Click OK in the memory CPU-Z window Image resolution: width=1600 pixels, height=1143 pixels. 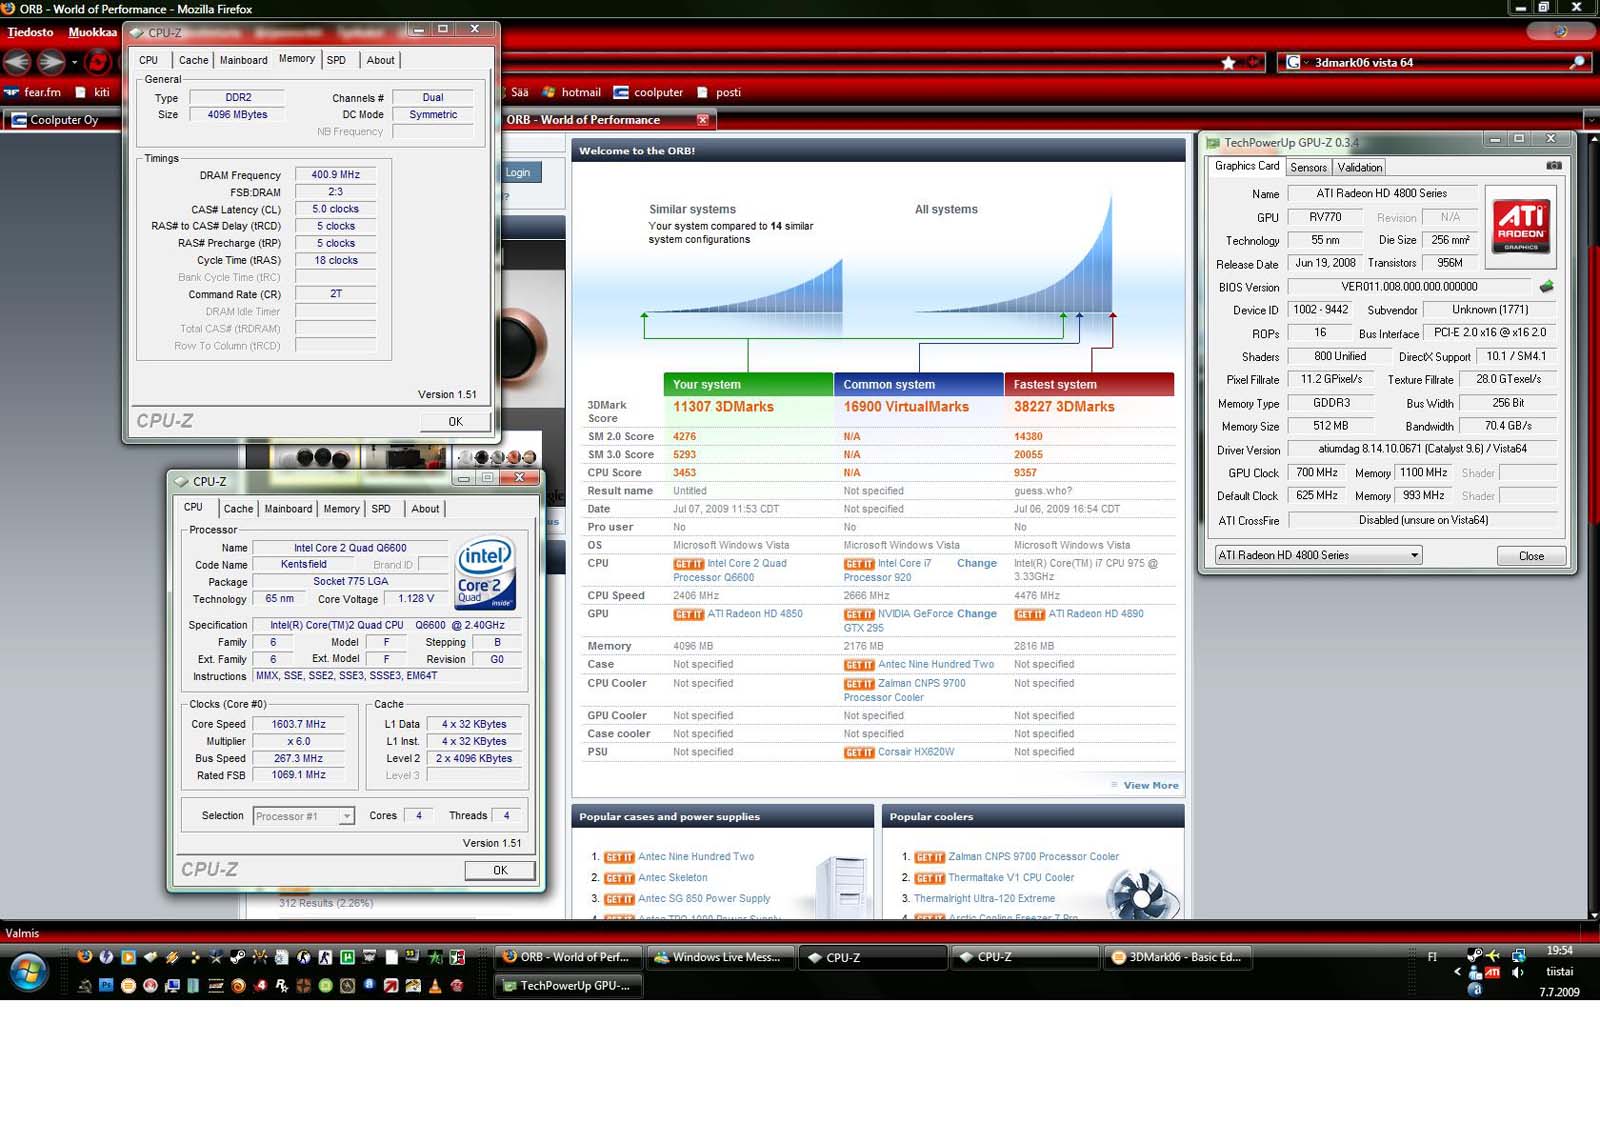click(x=455, y=421)
